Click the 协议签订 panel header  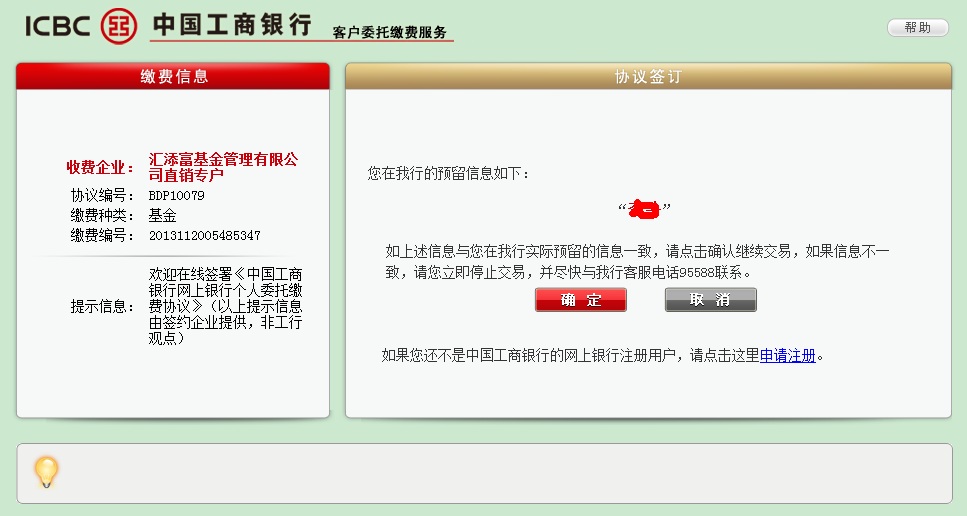point(648,77)
